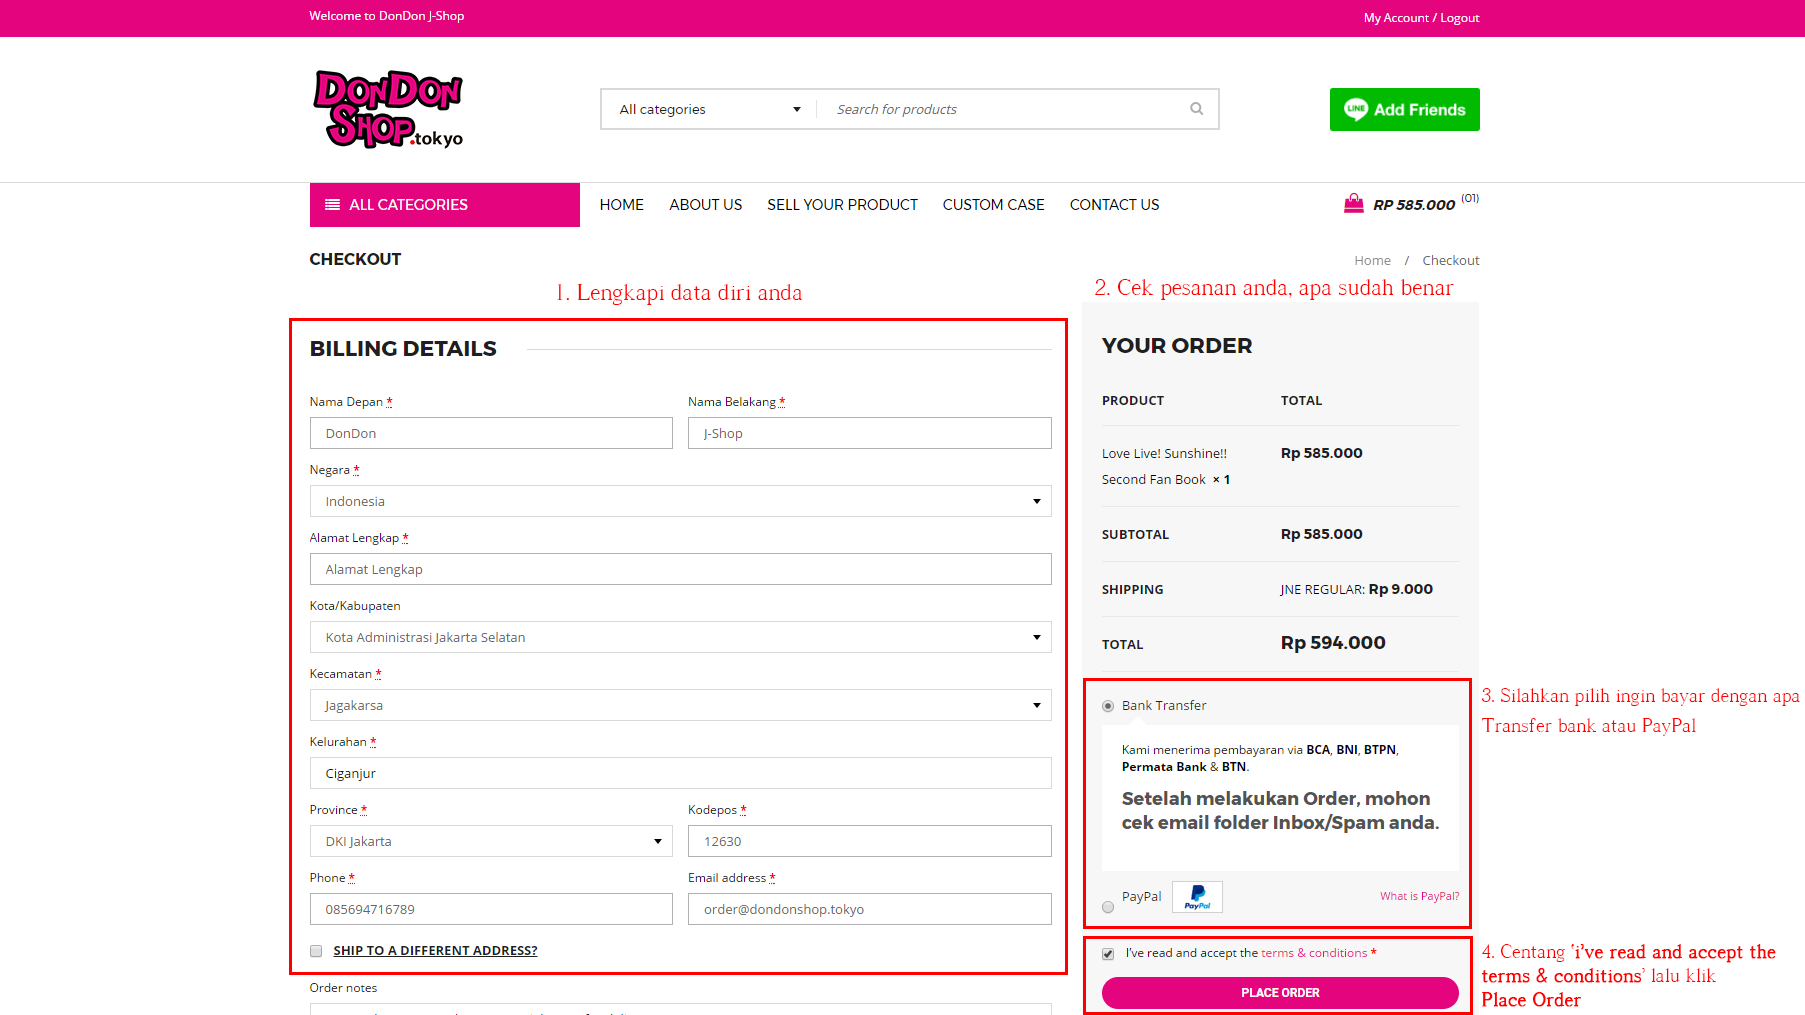Select the Bank Transfer payment option
This screenshot has height=1015, width=1805.
1108,706
